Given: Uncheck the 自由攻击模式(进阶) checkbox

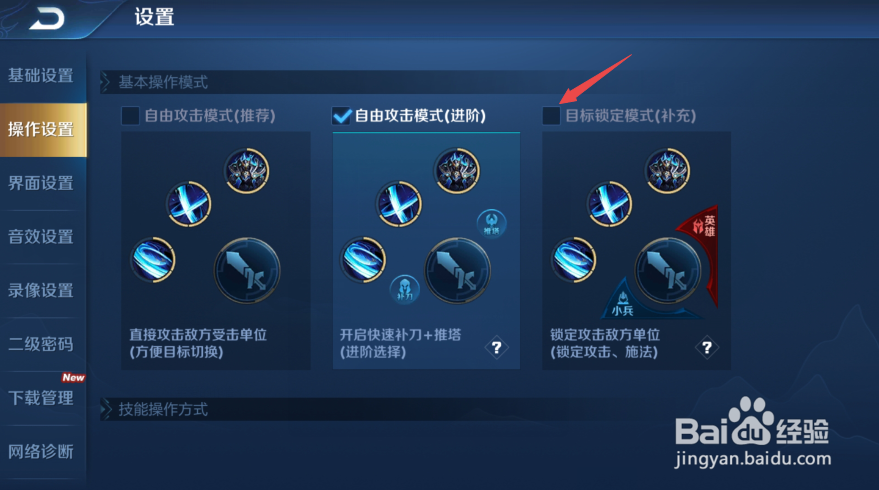Looking at the screenshot, I should click(341, 116).
